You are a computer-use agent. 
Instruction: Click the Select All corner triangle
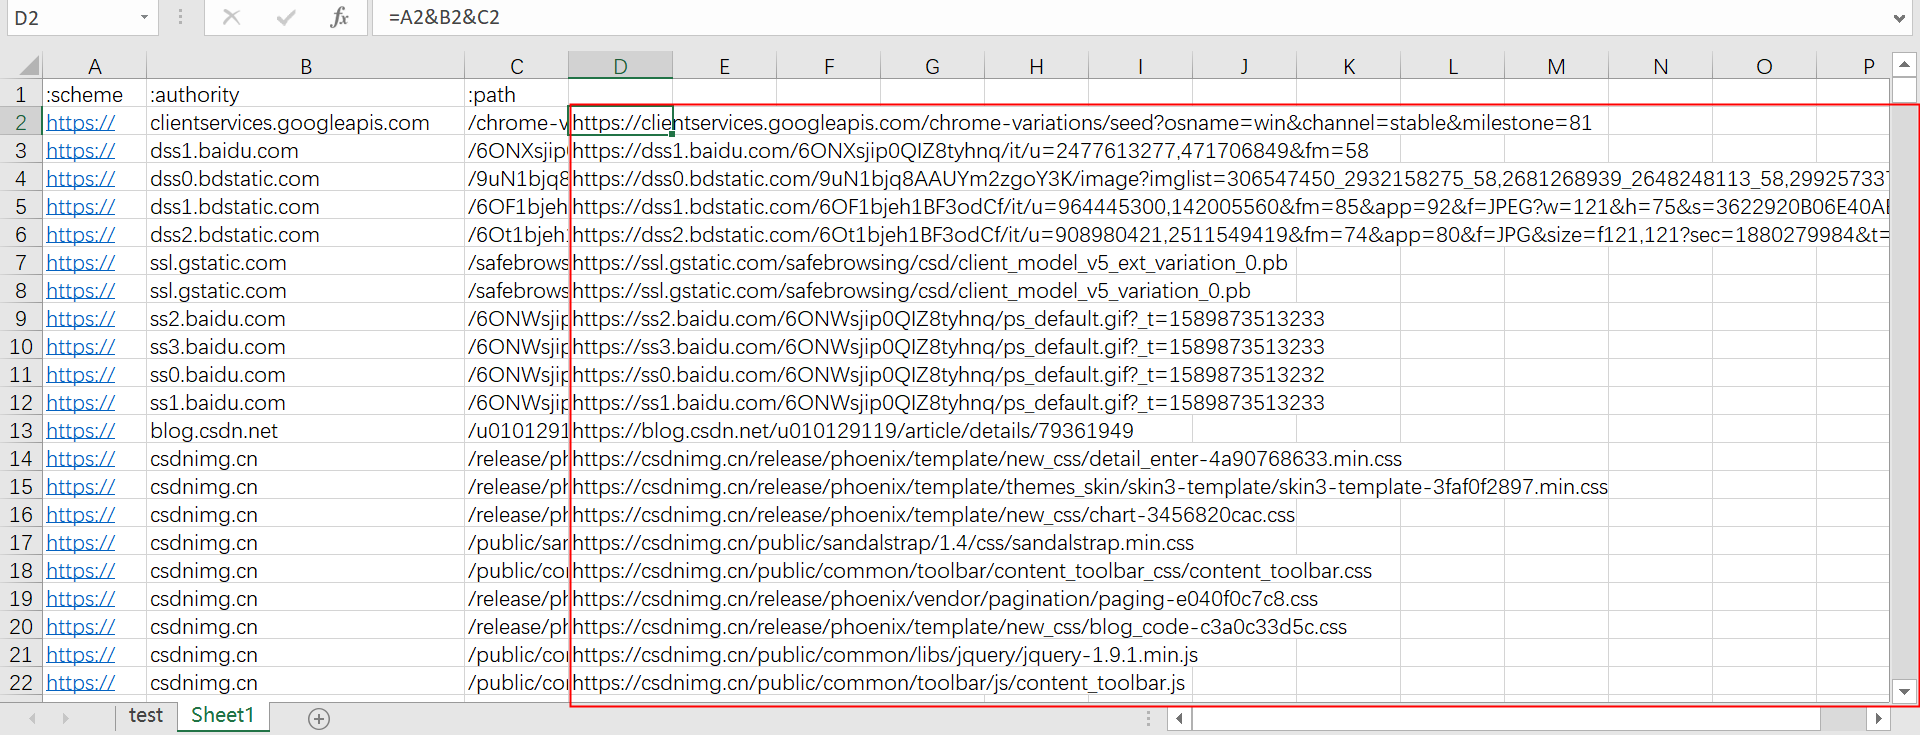click(29, 66)
